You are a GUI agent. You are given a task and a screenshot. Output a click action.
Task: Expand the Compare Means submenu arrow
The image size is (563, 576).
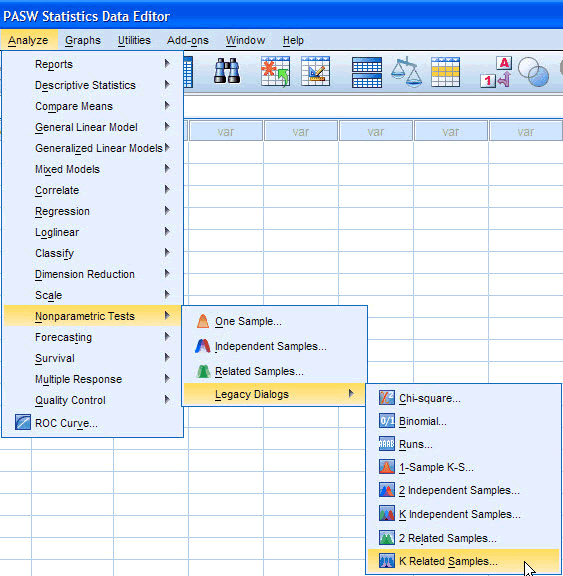167,106
